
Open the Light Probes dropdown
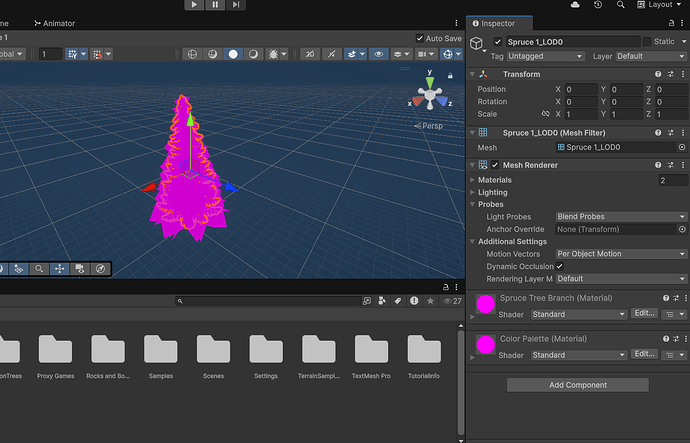click(621, 217)
